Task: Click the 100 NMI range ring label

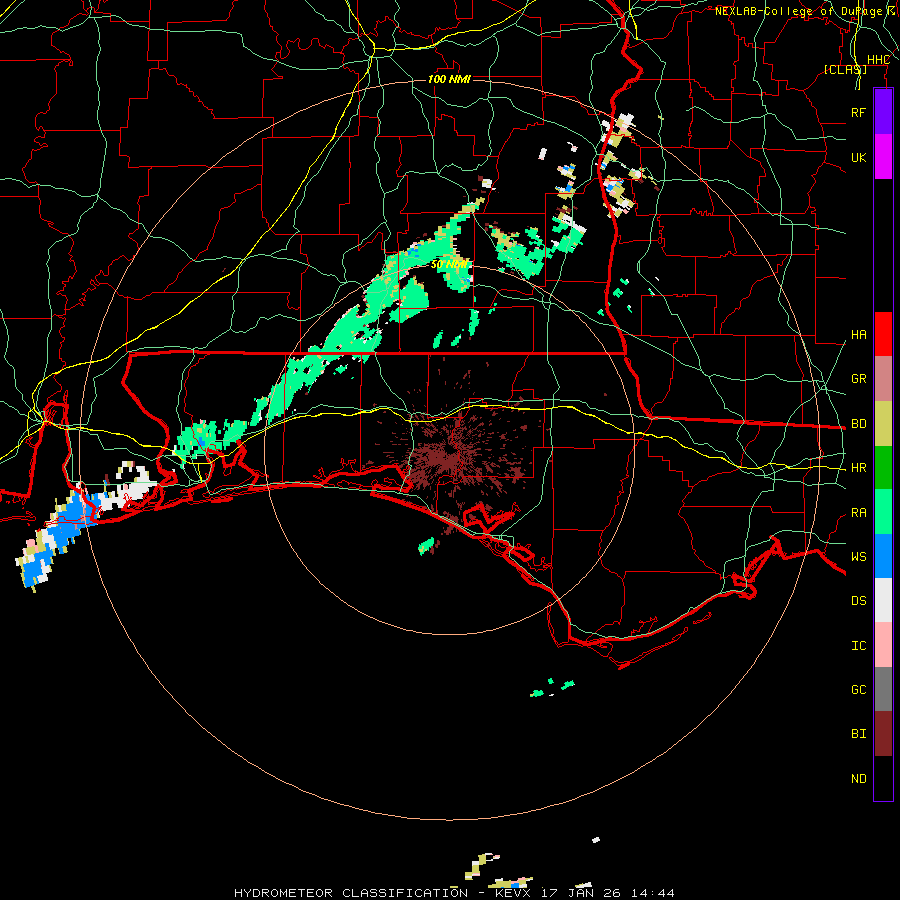Action: [449, 79]
